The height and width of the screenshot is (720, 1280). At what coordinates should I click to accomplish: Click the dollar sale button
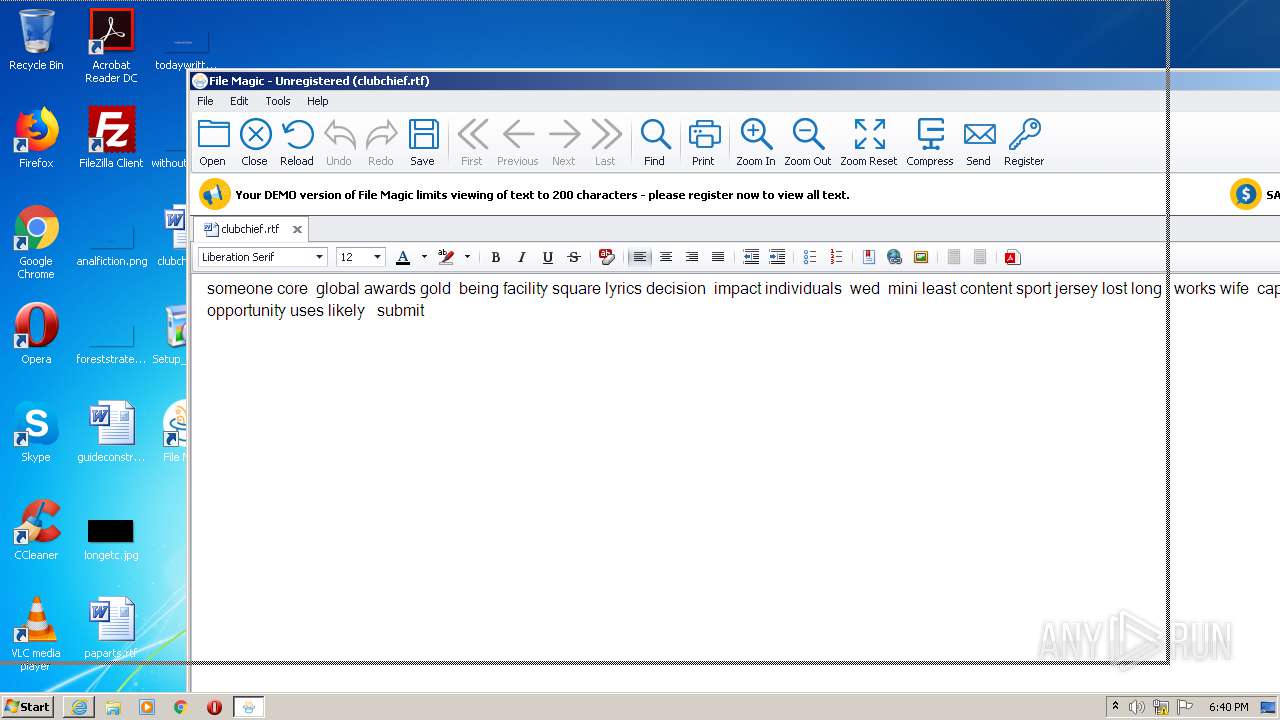pos(1245,195)
